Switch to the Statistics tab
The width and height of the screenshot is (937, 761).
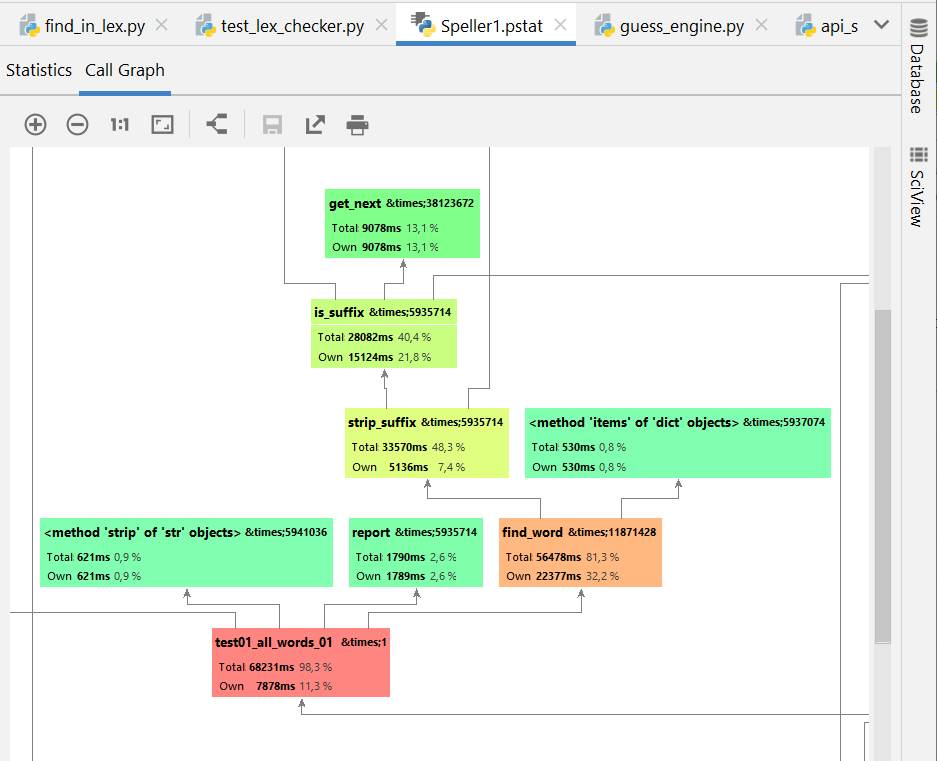click(x=39, y=70)
